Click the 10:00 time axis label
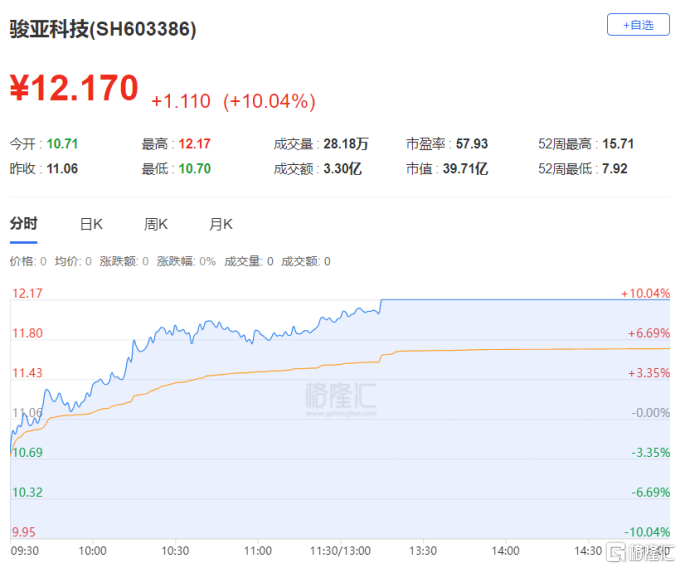This screenshot has width=681, height=569. point(92,551)
